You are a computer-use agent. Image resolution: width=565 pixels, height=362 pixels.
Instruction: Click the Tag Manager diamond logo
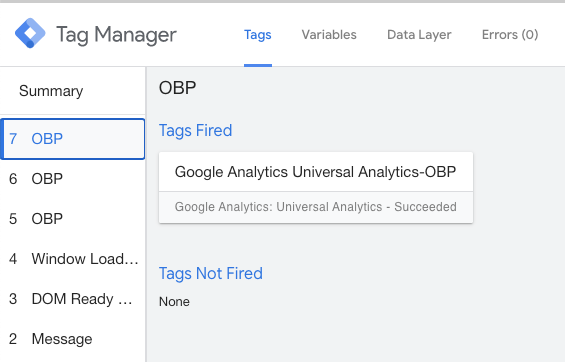[x=30, y=33]
